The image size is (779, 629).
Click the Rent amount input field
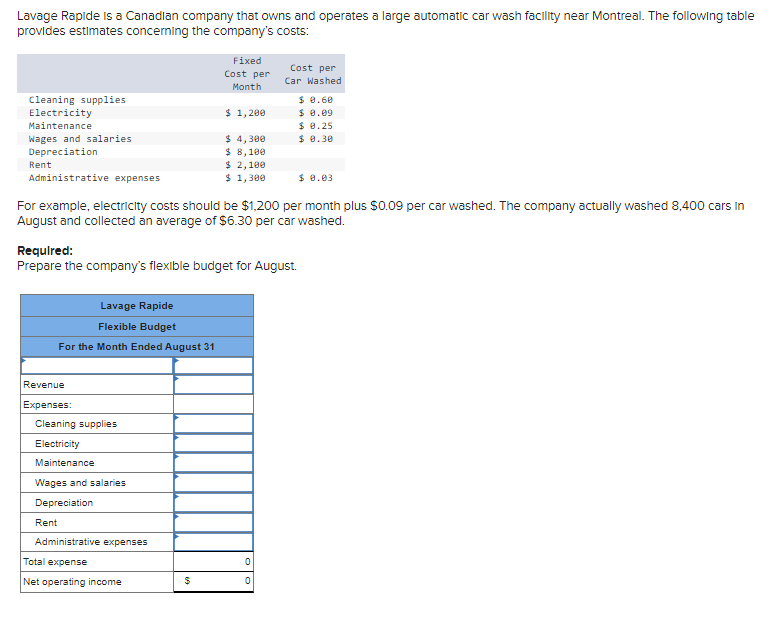(x=213, y=522)
